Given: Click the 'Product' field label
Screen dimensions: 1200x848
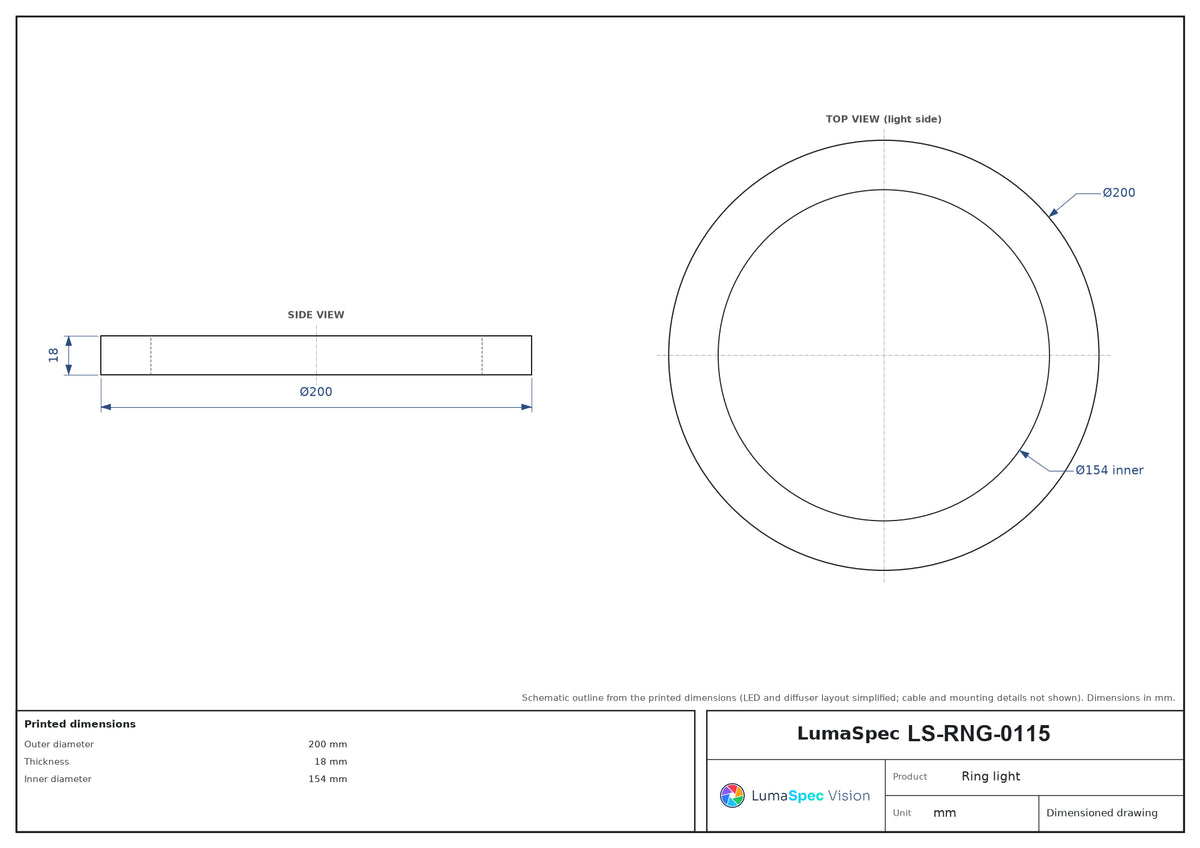Looking at the screenshot, I should (910, 777).
